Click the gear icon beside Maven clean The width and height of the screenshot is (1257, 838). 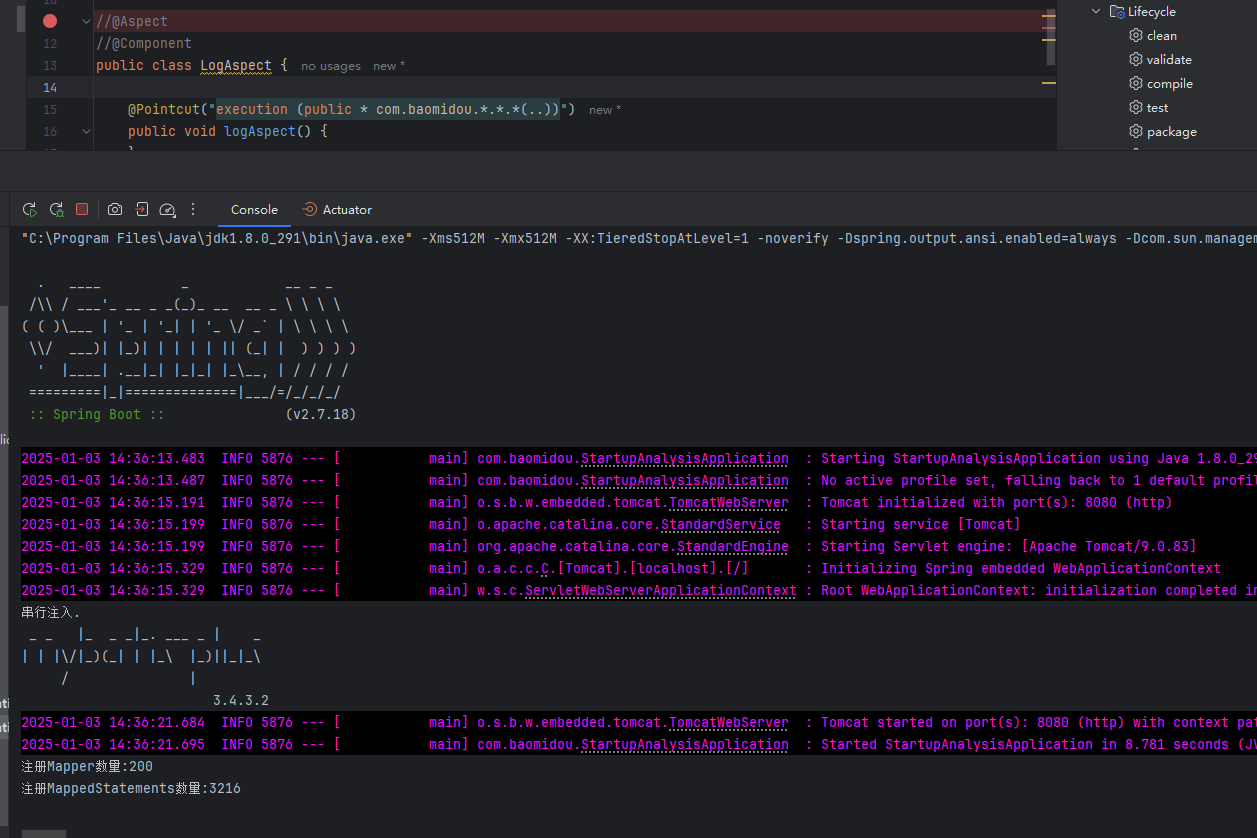(1136, 36)
